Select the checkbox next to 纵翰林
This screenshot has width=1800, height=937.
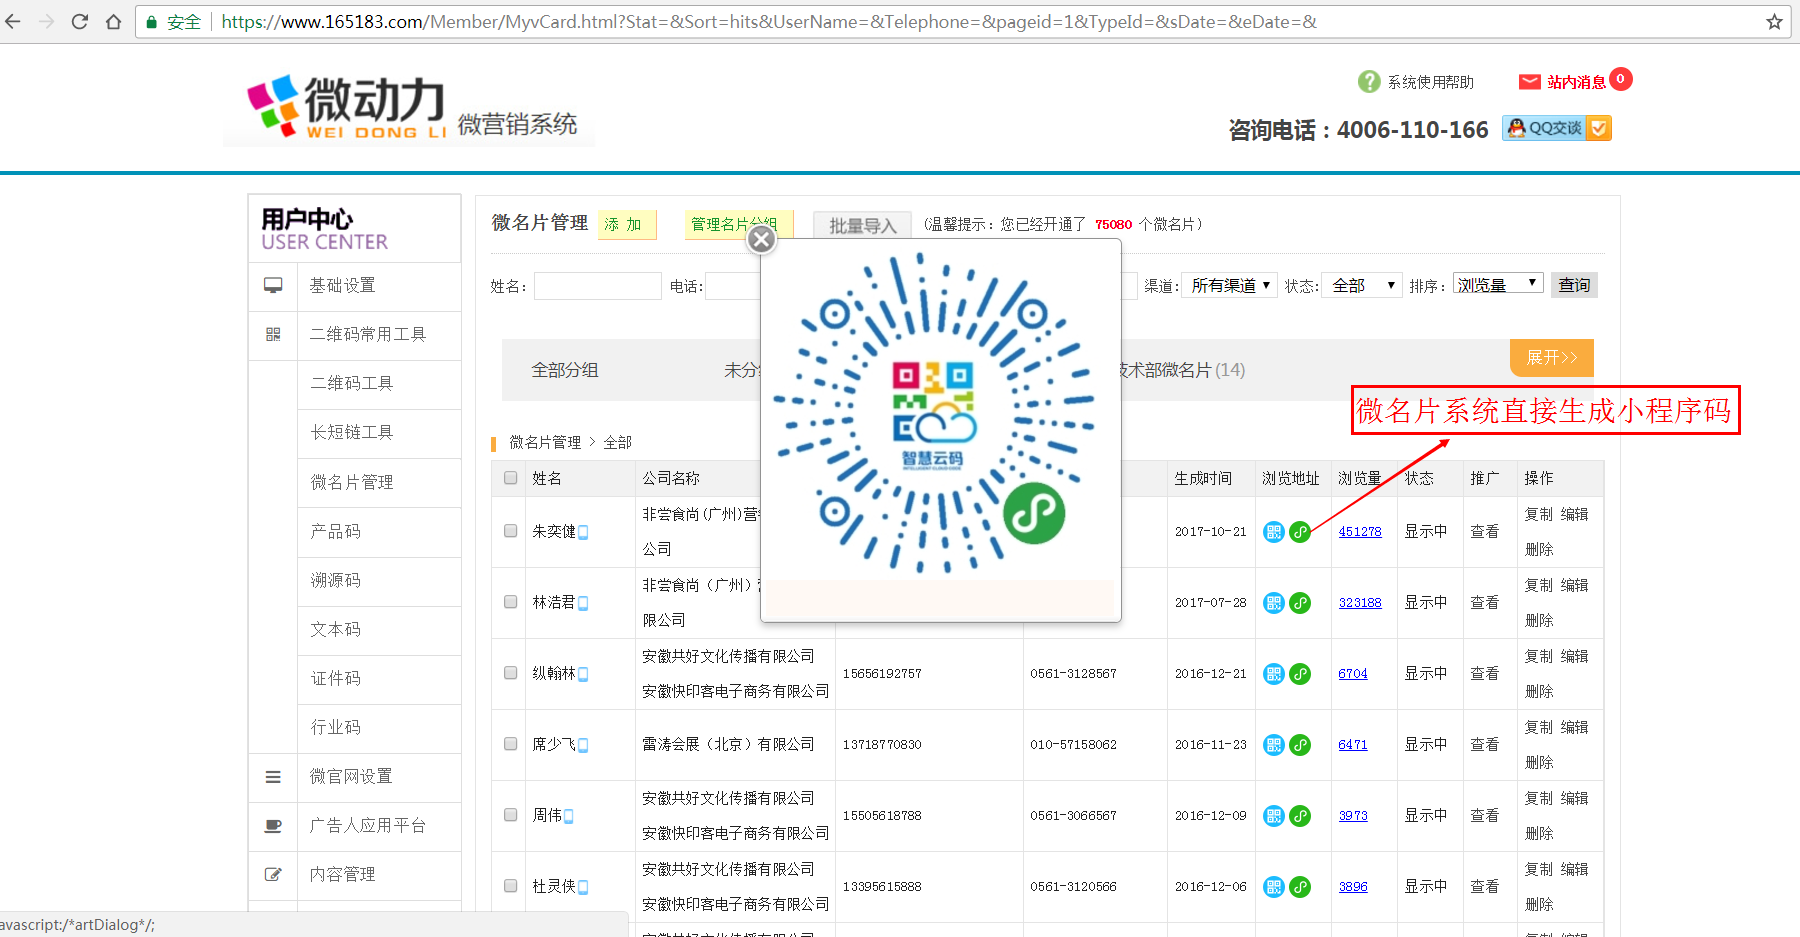click(511, 673)
